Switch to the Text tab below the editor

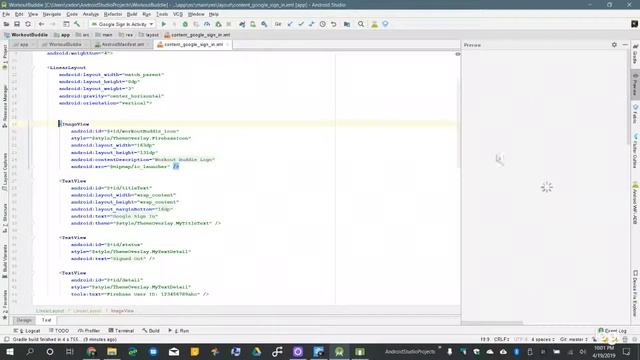coord(47,320)
